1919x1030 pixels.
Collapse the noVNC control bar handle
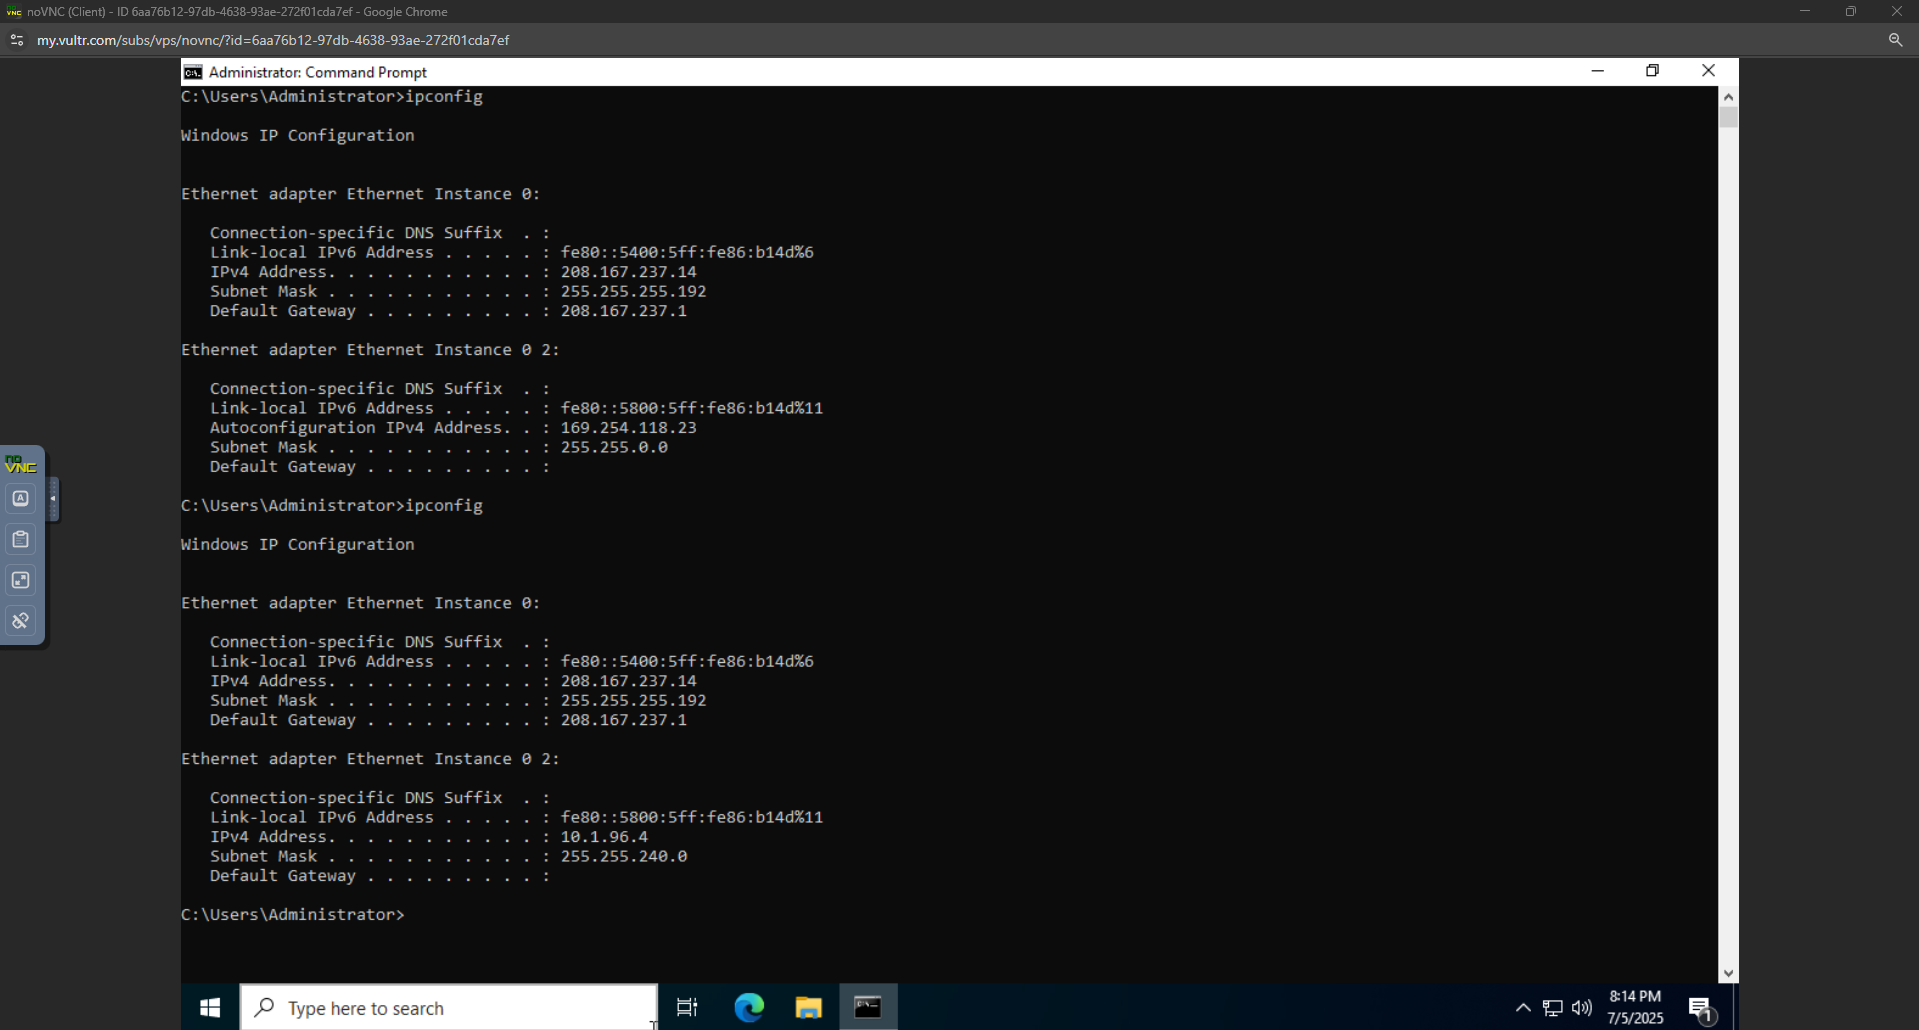click(53, 498)
